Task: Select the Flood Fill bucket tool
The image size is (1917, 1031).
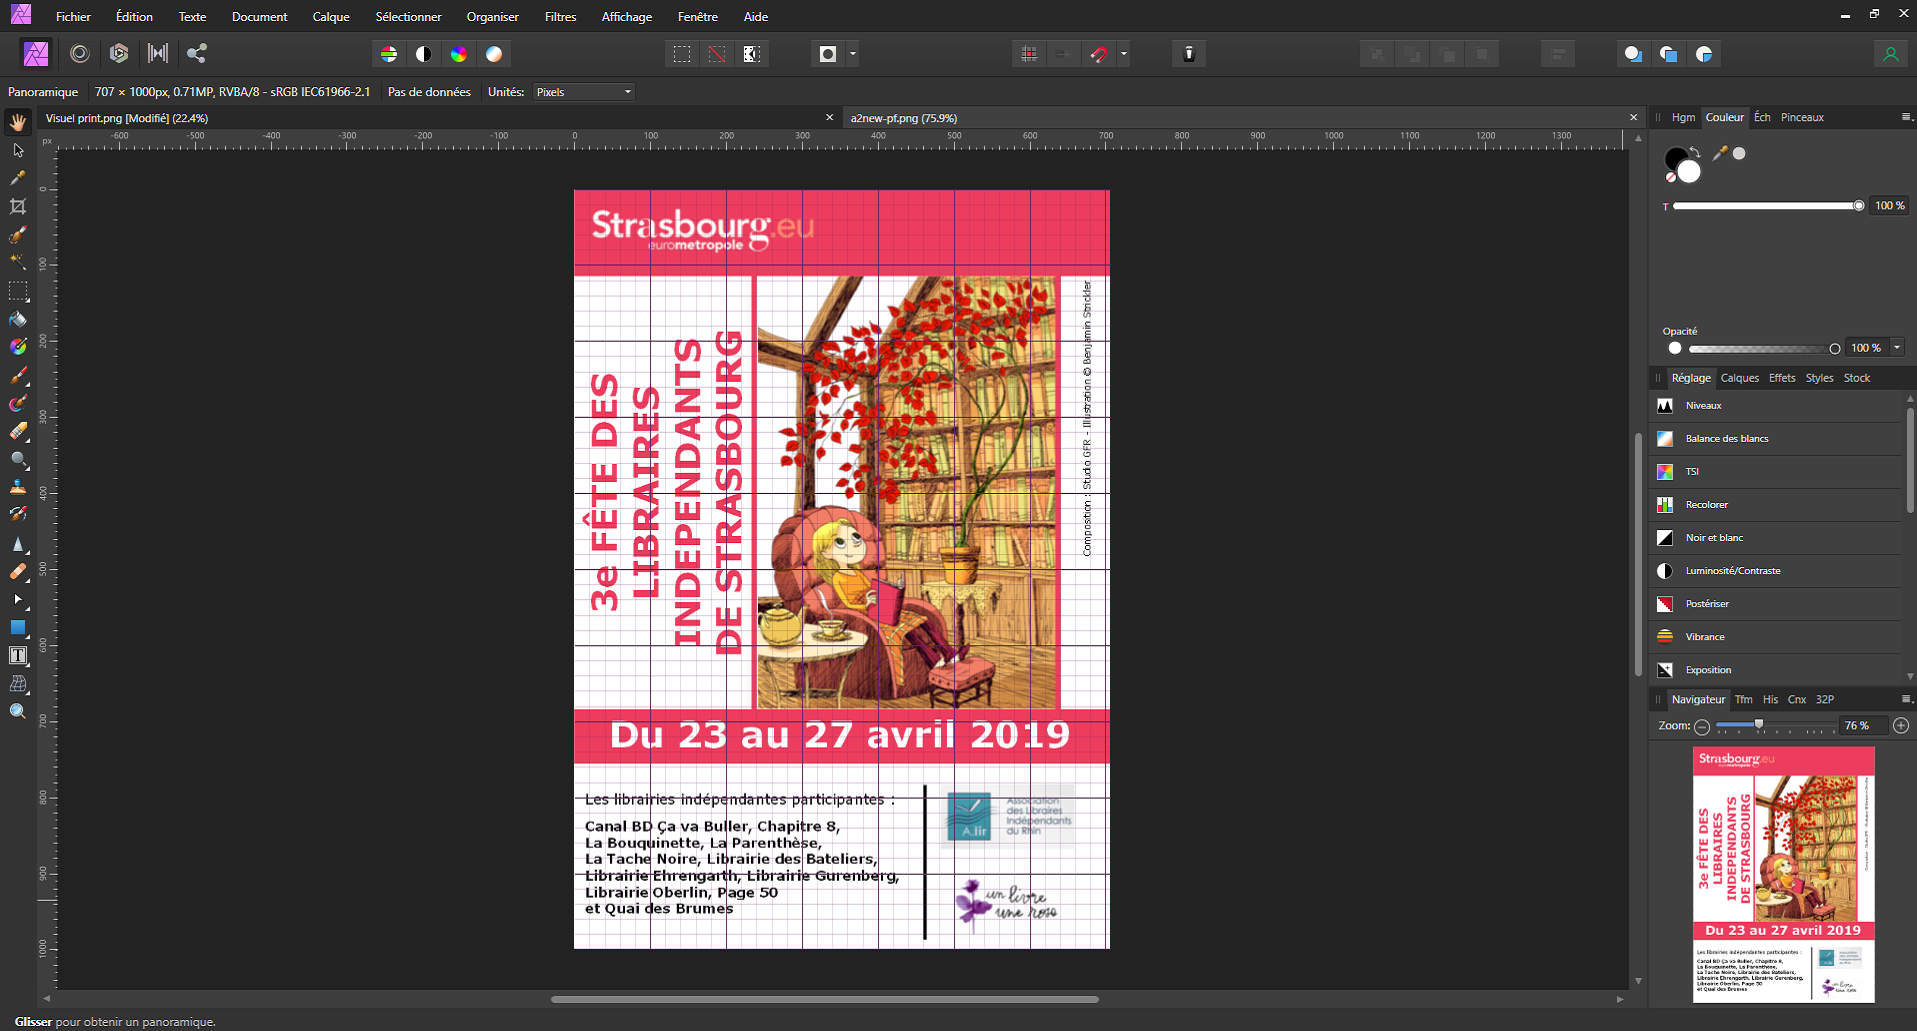Action: [x=18, y=319]
